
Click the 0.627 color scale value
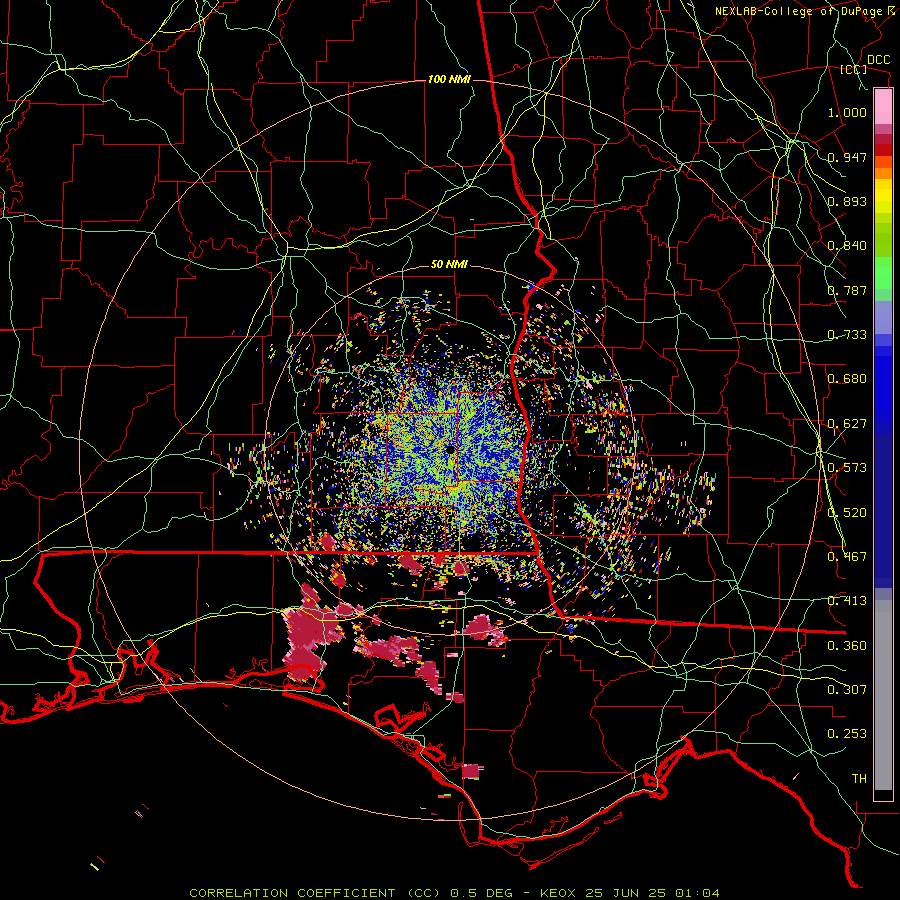coord(847,424)
